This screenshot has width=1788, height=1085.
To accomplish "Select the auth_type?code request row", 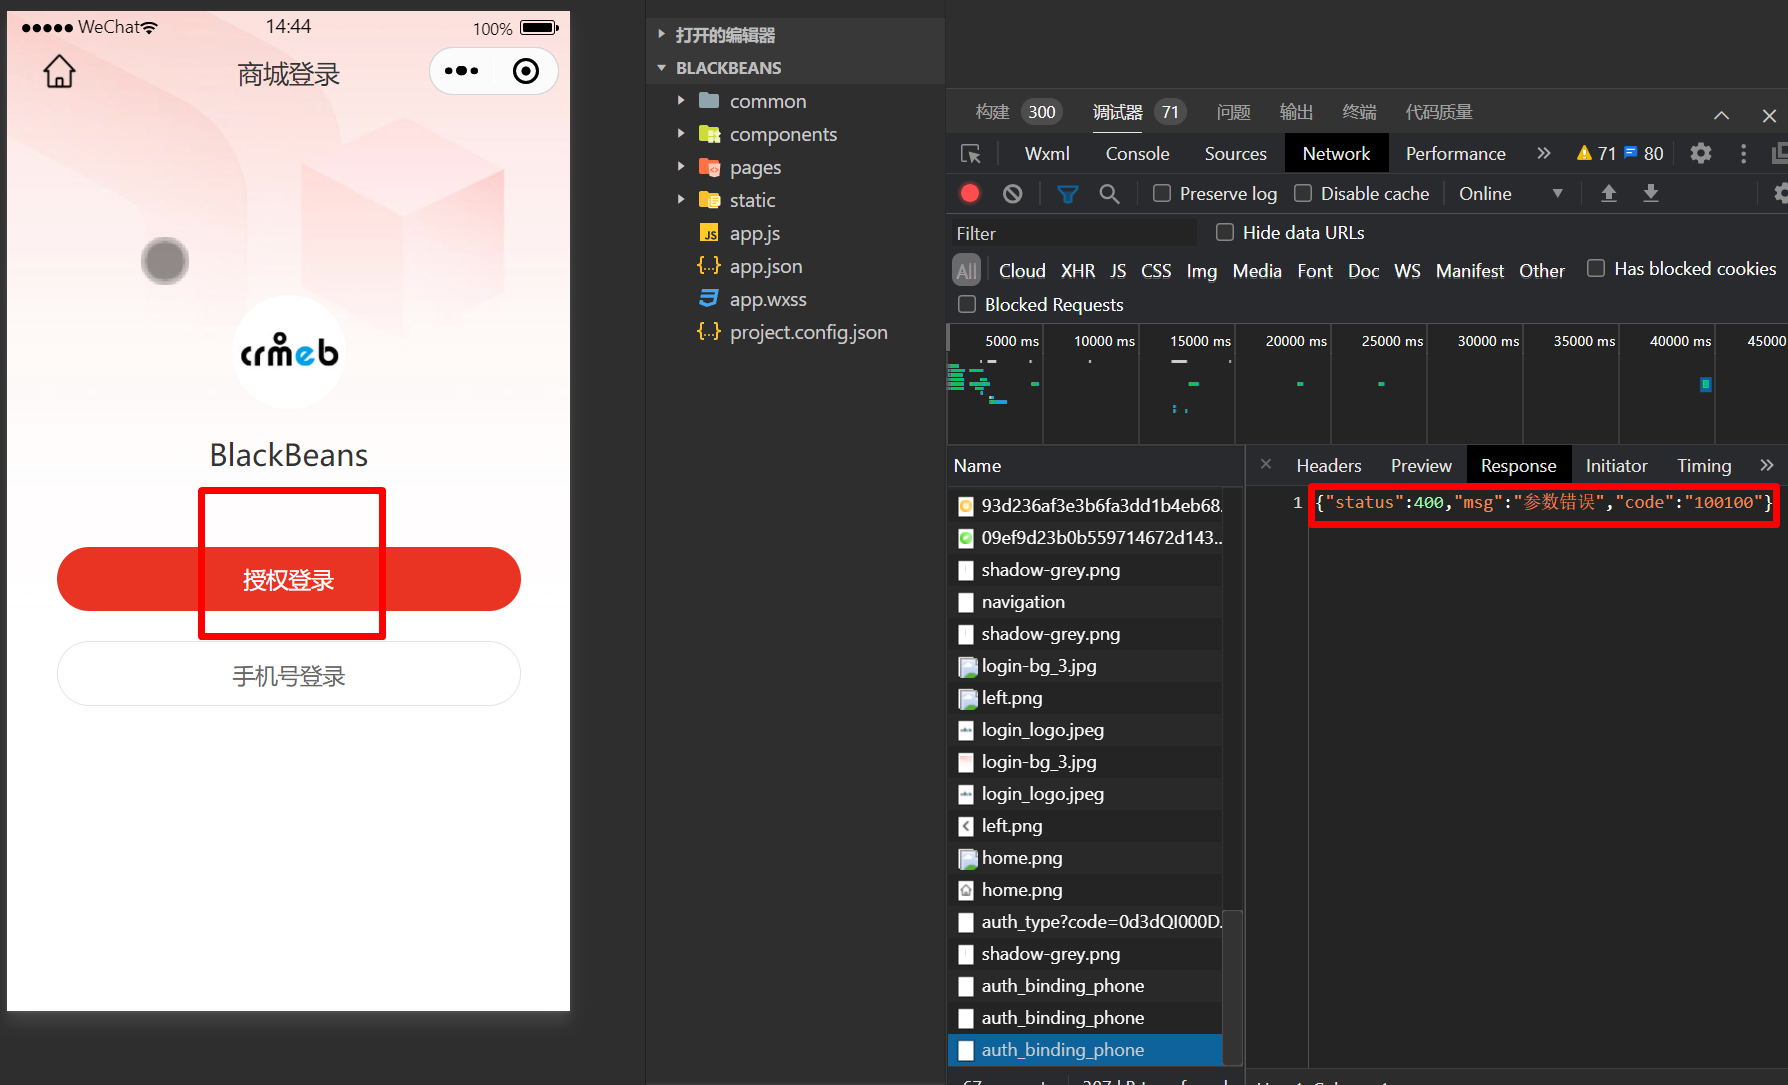I will 1085,921.
